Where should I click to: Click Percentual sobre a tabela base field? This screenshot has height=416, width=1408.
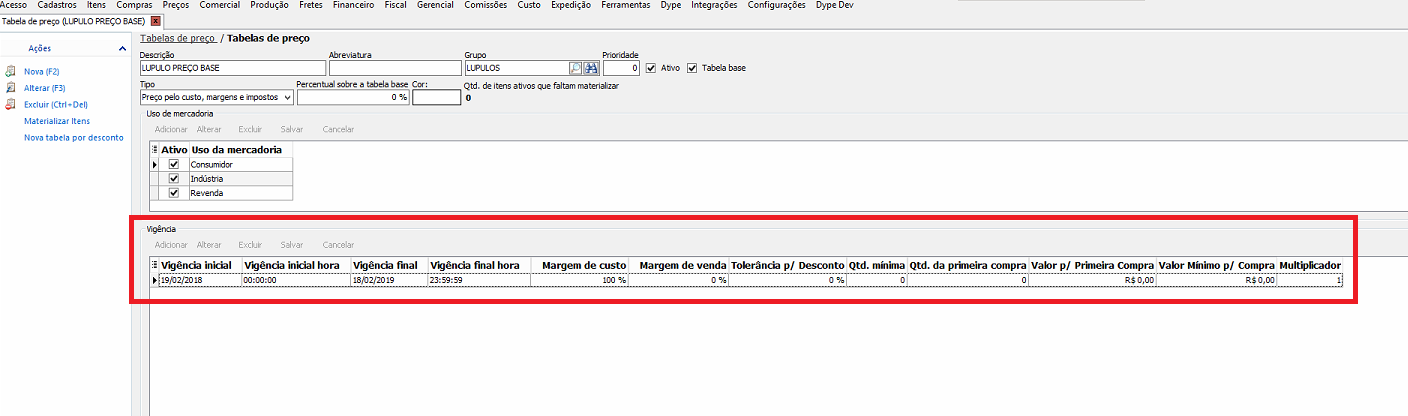353,98
